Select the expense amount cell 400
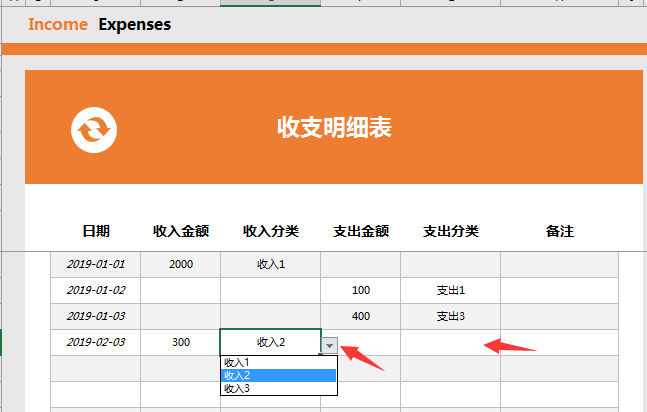Image resolution: width=647 pixels, height=412 pixels. point(361,316)
